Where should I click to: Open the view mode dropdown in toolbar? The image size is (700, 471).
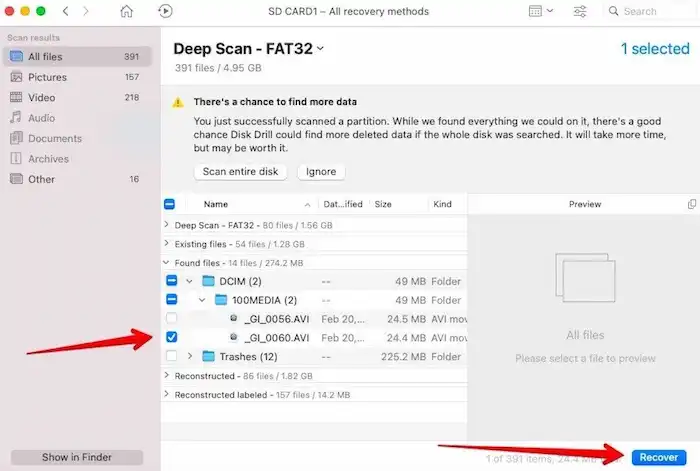[x=540, y=12]
